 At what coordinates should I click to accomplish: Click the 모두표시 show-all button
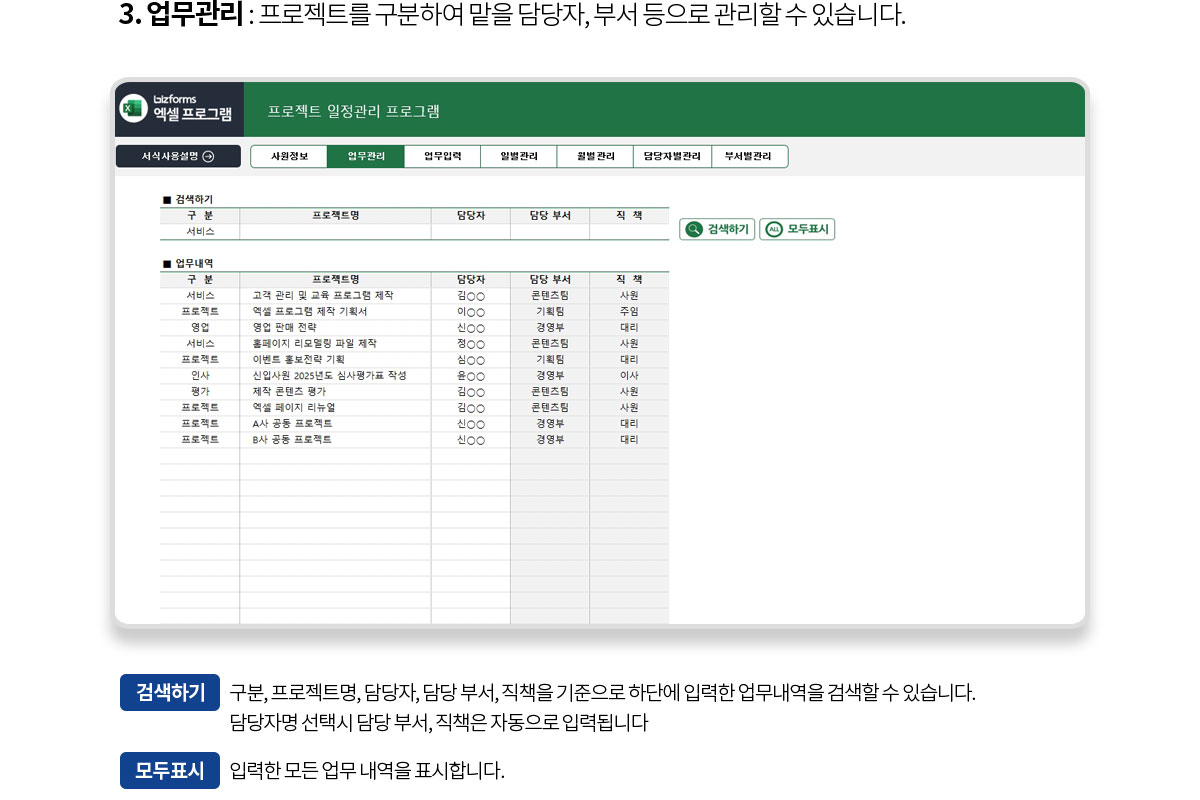click(797, 229)
